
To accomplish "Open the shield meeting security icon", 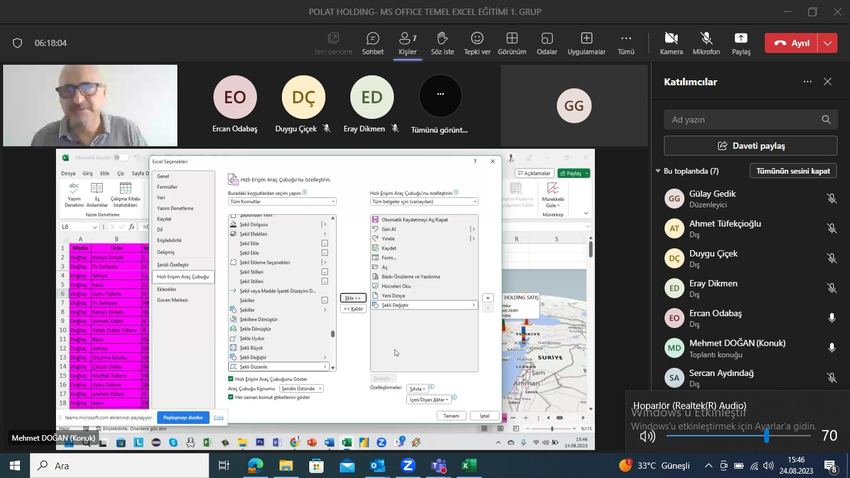I will [x=17, y=43].
